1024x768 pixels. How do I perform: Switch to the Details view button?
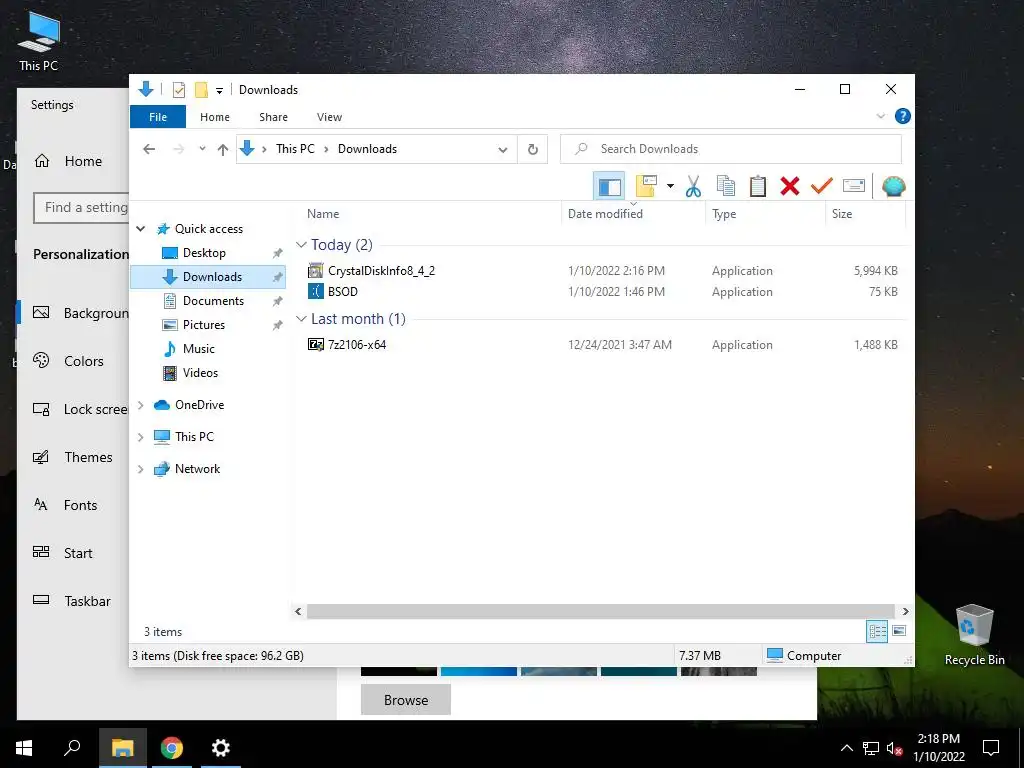tap(877, 631)
